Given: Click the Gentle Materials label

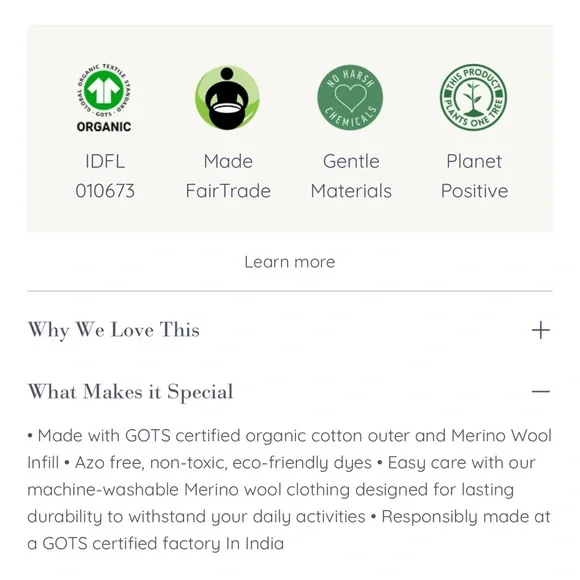Looking at the screenshot, I should point(351,176).
